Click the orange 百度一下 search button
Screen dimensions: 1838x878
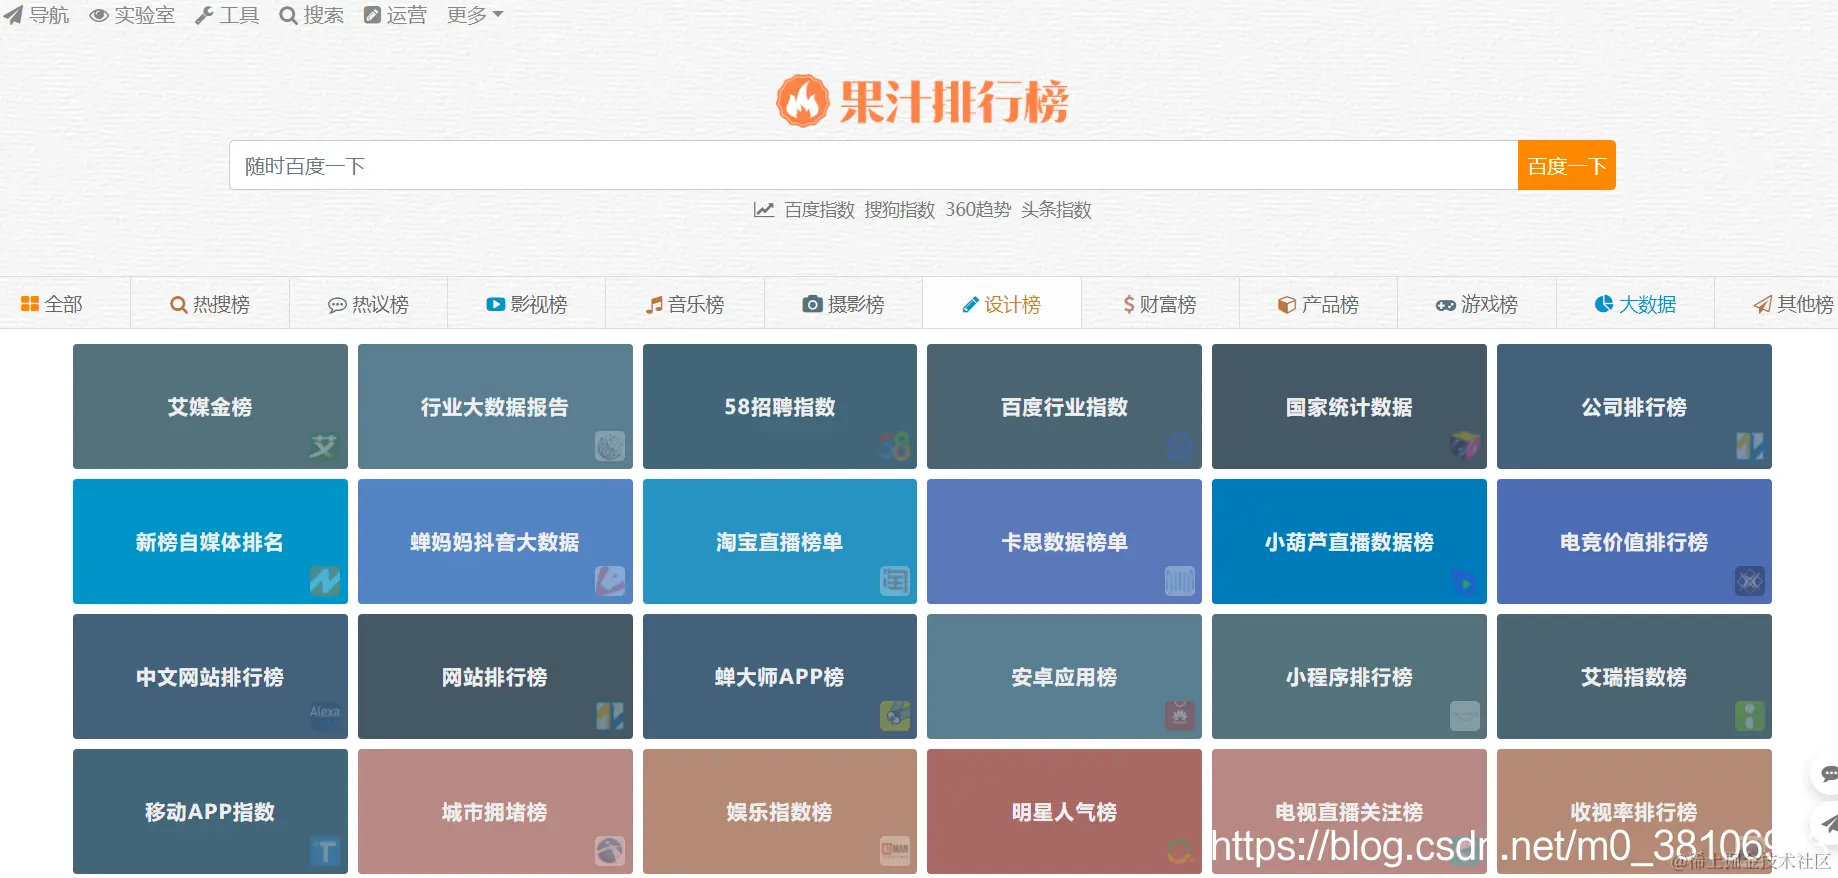coord(1566,165)
